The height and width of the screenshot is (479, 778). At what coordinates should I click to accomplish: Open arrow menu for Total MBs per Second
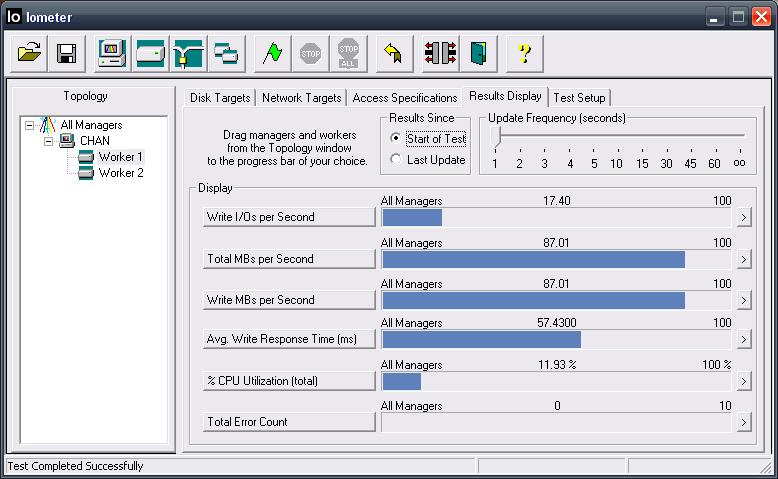(744, 260)
